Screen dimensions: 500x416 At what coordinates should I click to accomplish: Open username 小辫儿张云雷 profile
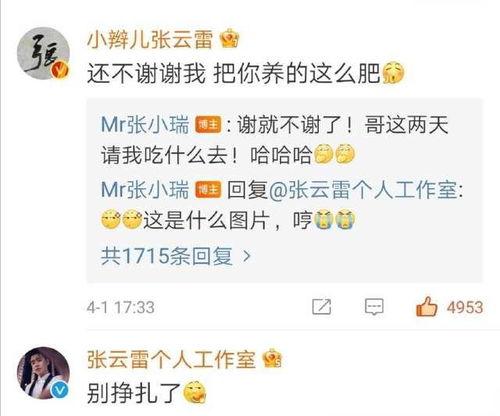150,39
